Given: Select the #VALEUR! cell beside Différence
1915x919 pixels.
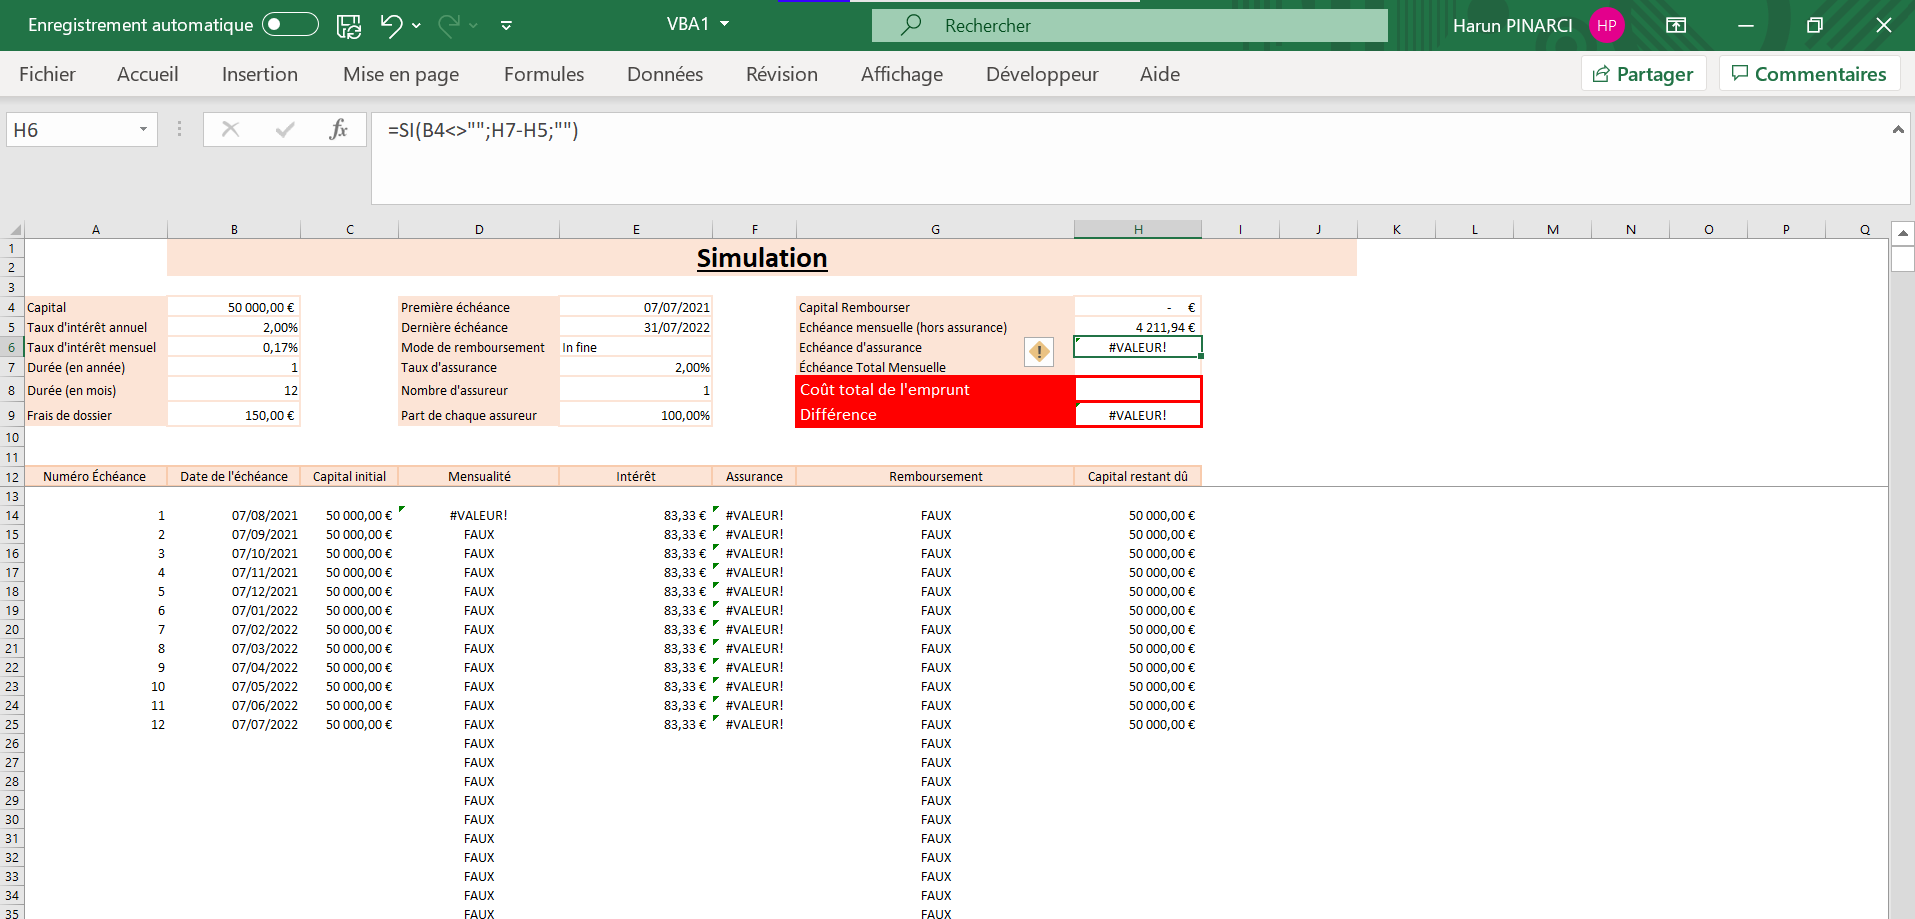Looking at the screenshot, I should pos(1138,415).
